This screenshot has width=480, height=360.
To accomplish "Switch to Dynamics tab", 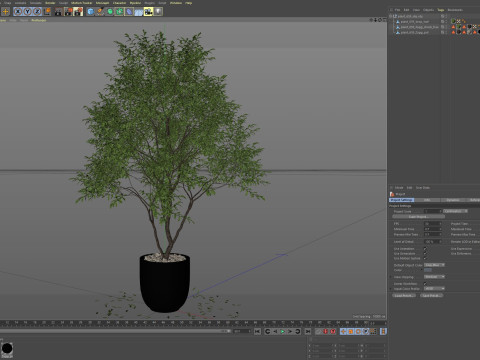I will click(453, 200).
